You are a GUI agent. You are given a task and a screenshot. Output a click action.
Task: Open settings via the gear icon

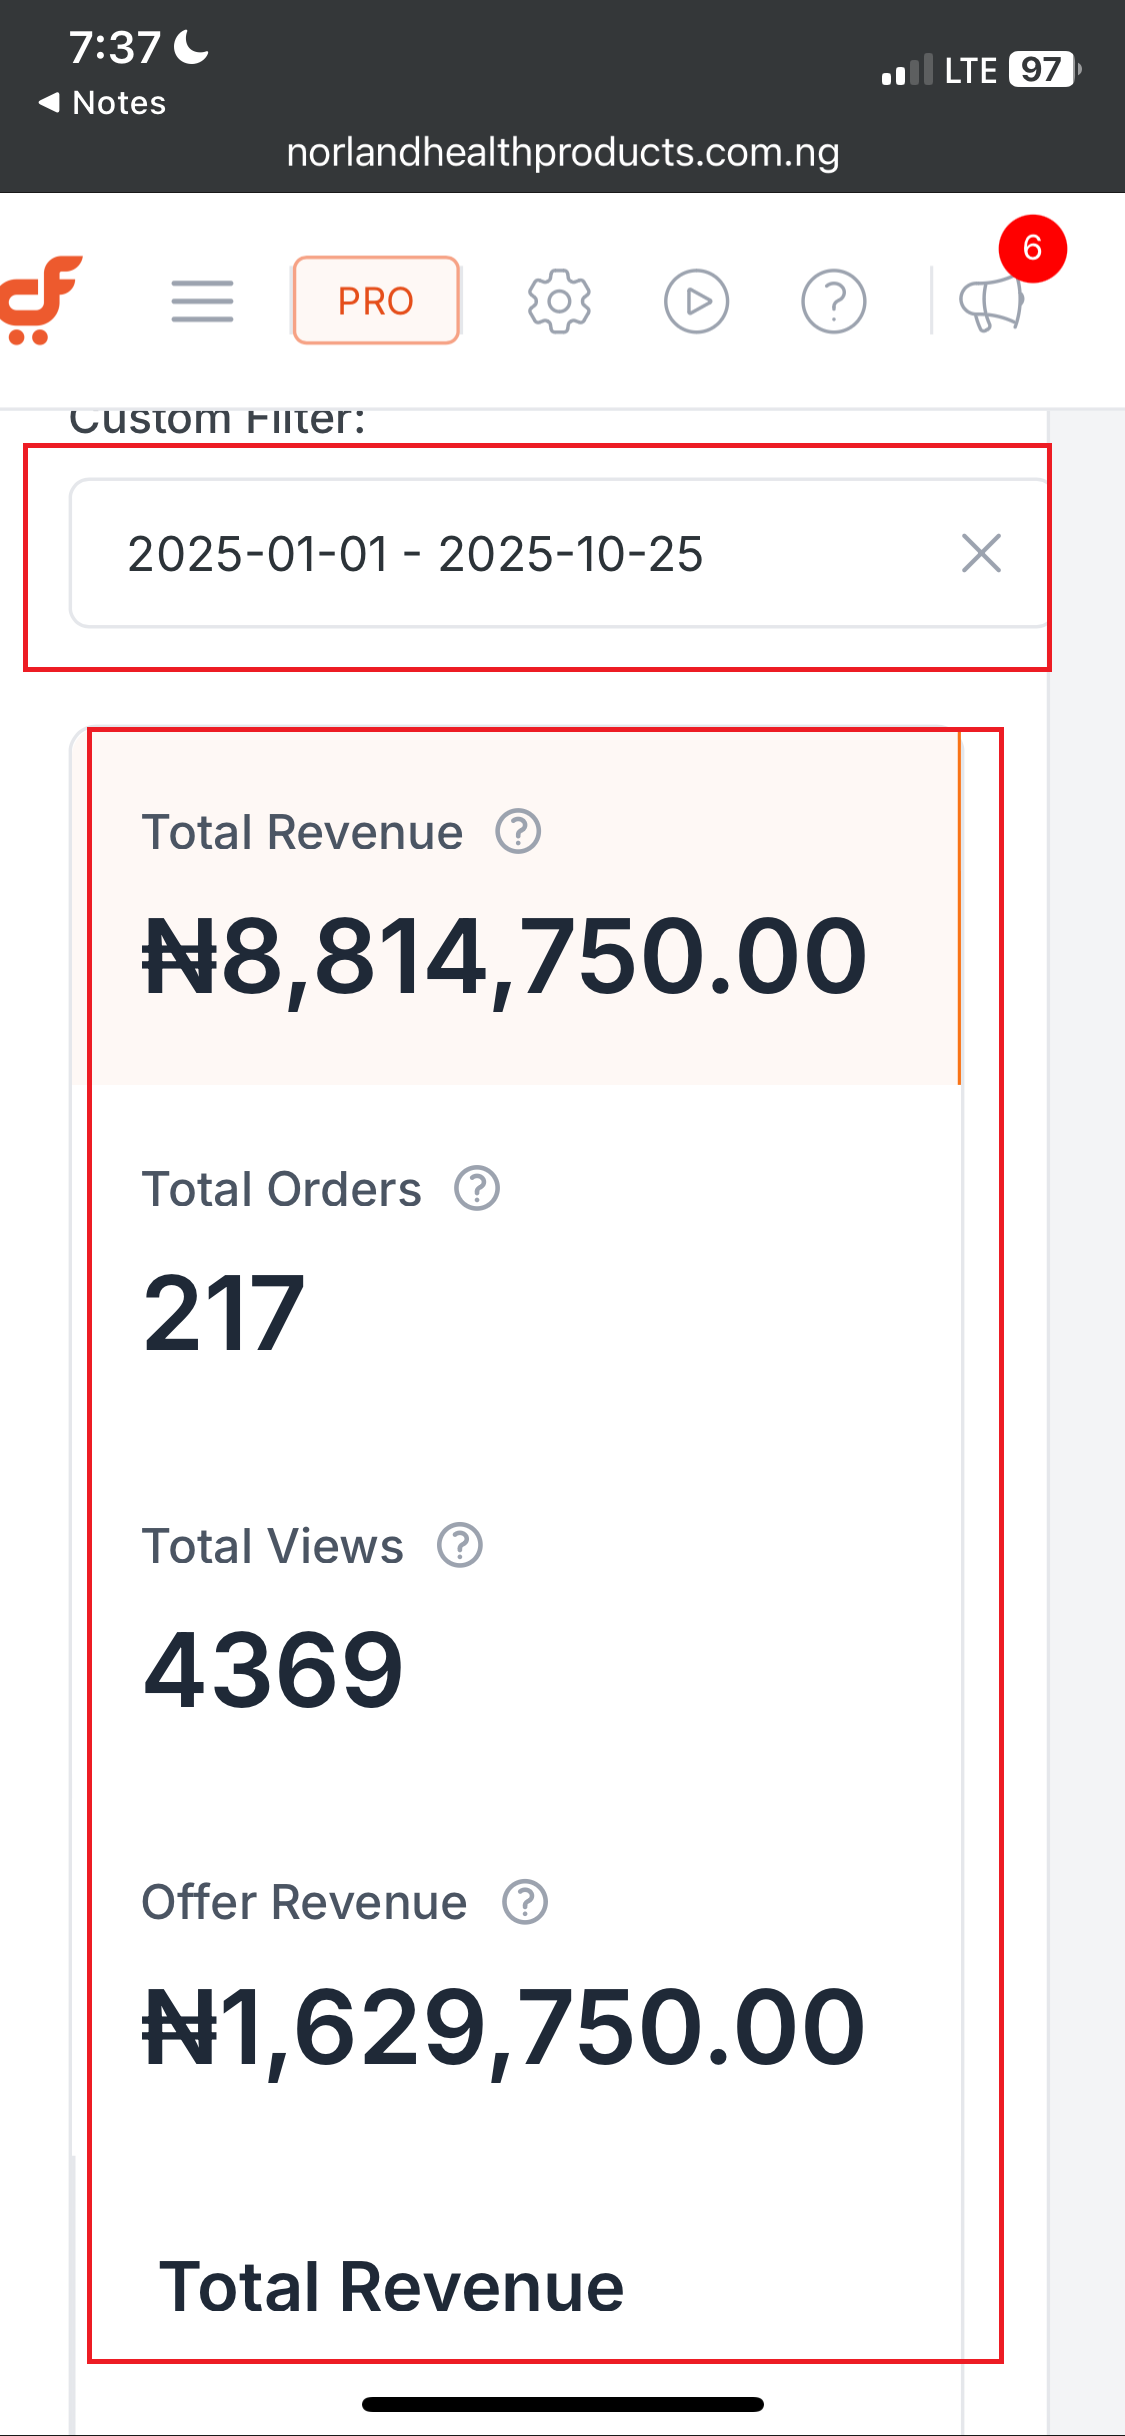click(559, 301)
